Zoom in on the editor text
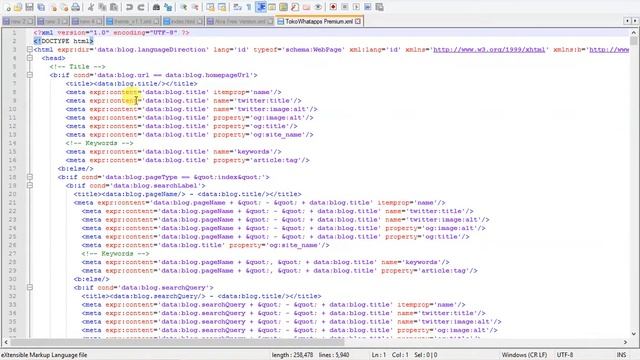This screenshot has height=360, width=640. [184, 7]
